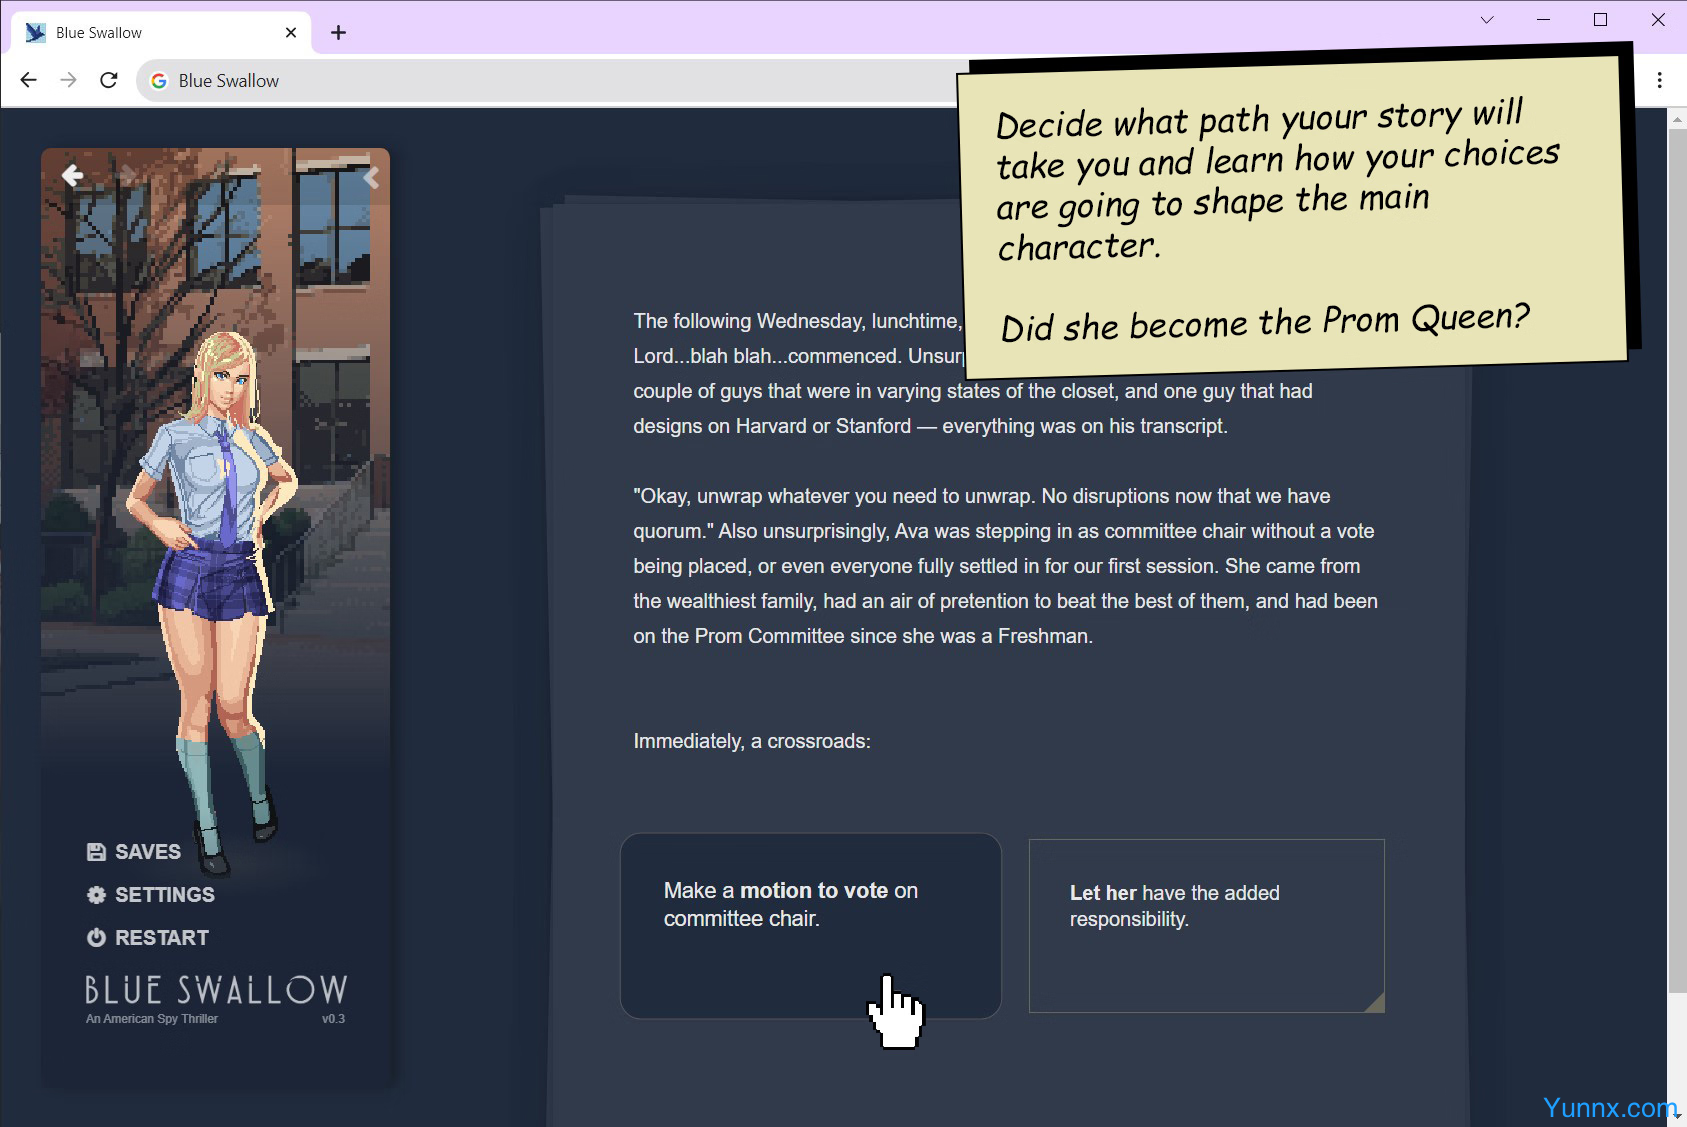Click the browser forward arrow
The width and height of the screenshot is (1687, 1127).
68,80
